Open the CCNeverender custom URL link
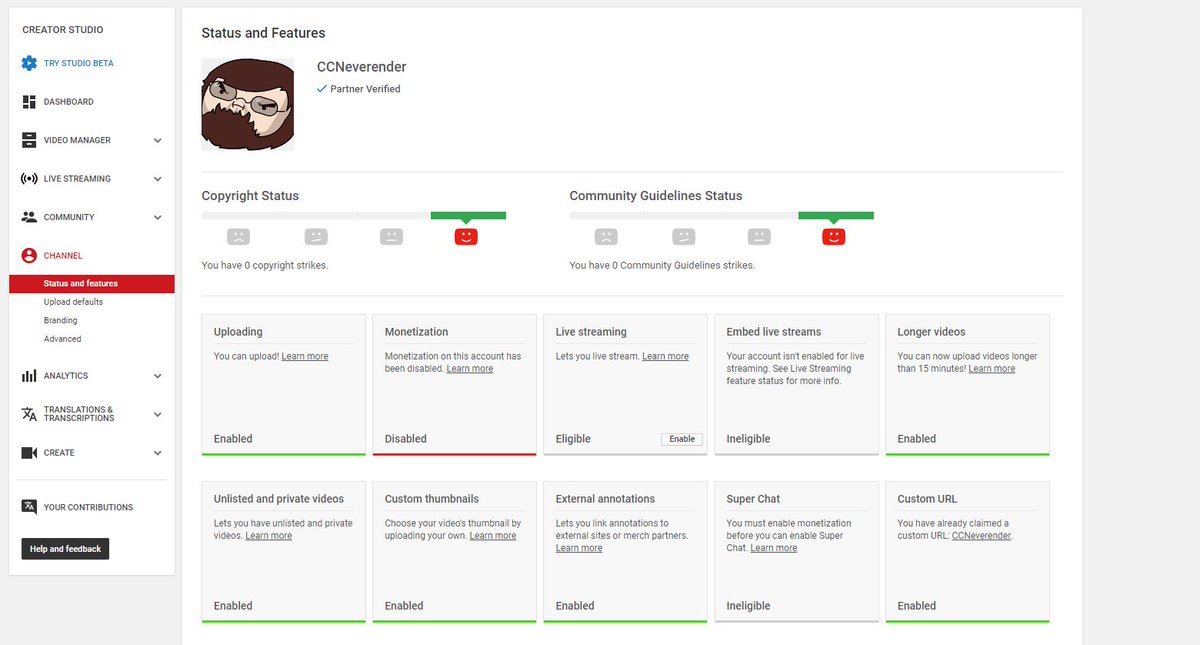This screenshot has width=1200, height=645. pos(982,536)
